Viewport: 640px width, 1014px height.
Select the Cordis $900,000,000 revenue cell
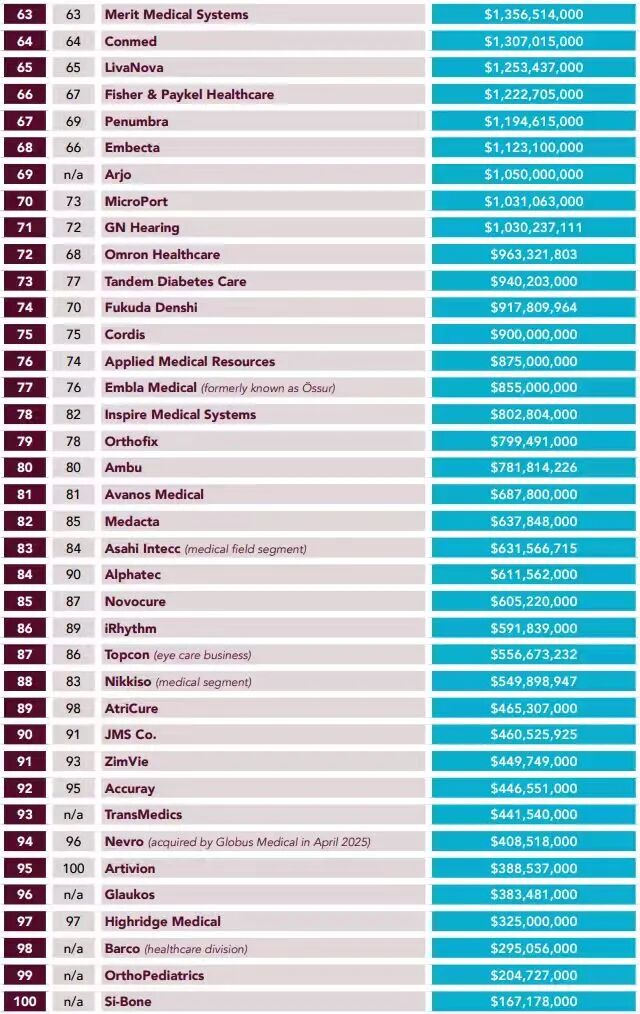[x=533, y=334]
